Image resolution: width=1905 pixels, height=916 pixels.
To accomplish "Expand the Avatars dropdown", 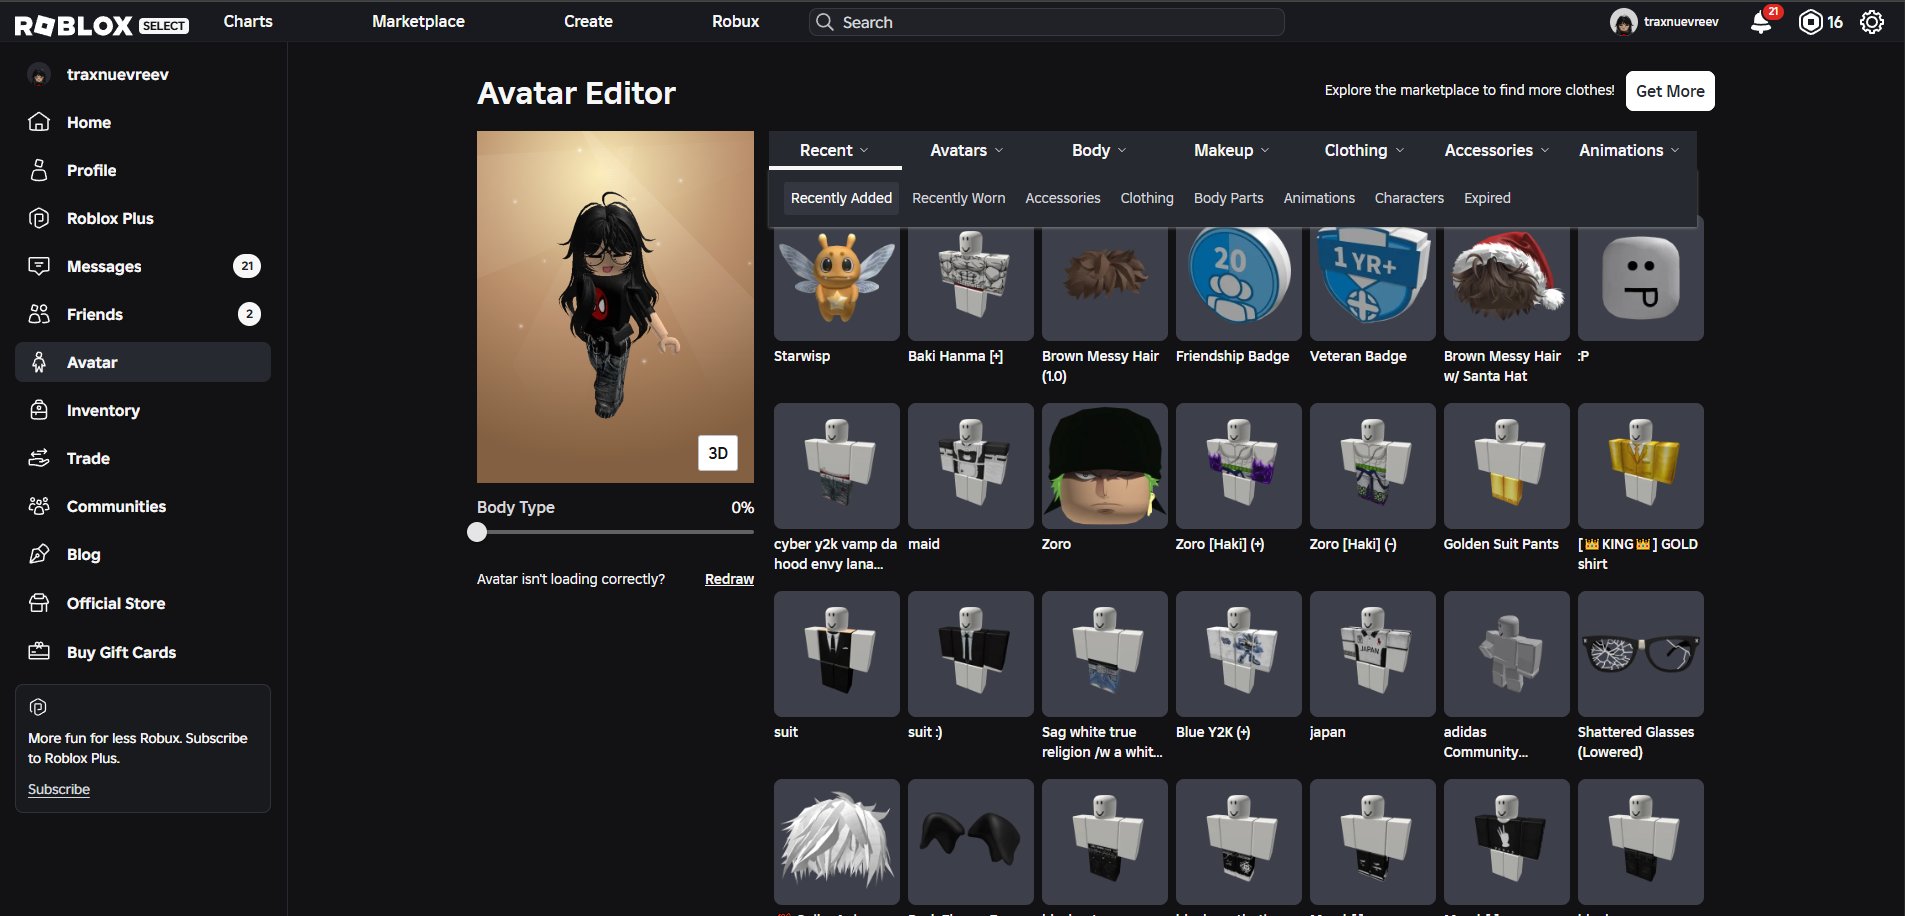I will [966, 150].
